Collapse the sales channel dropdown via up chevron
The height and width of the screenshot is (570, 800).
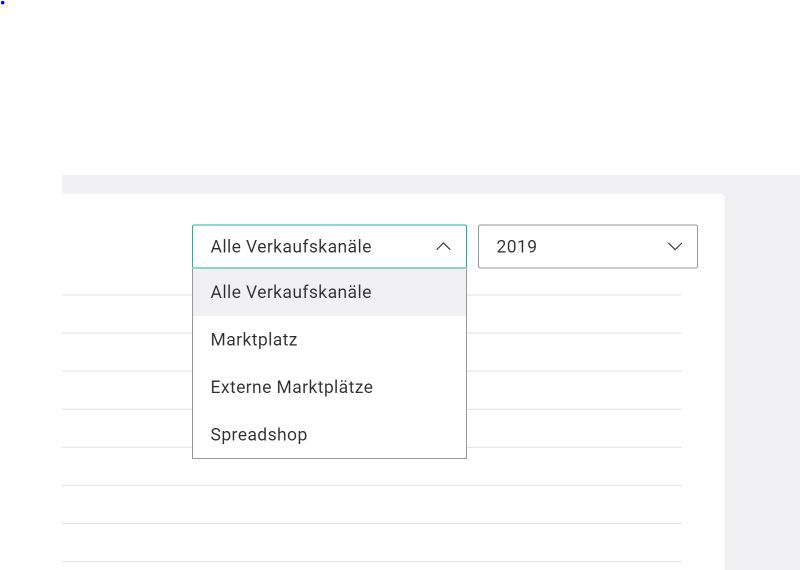(x=444, y=247)
